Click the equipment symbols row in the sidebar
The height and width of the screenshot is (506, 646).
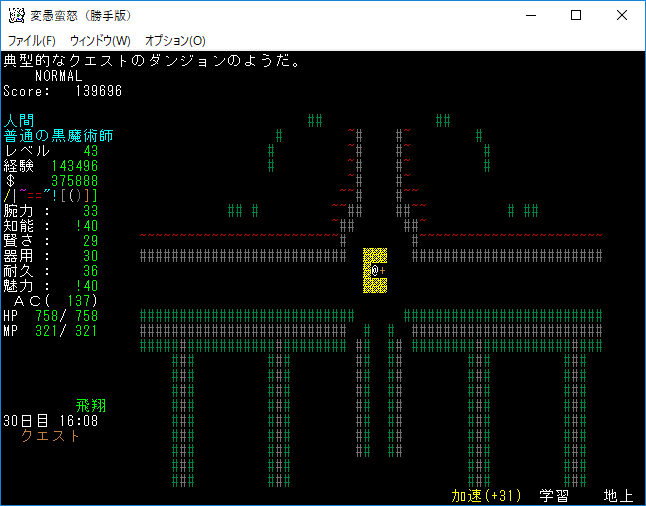50,196
